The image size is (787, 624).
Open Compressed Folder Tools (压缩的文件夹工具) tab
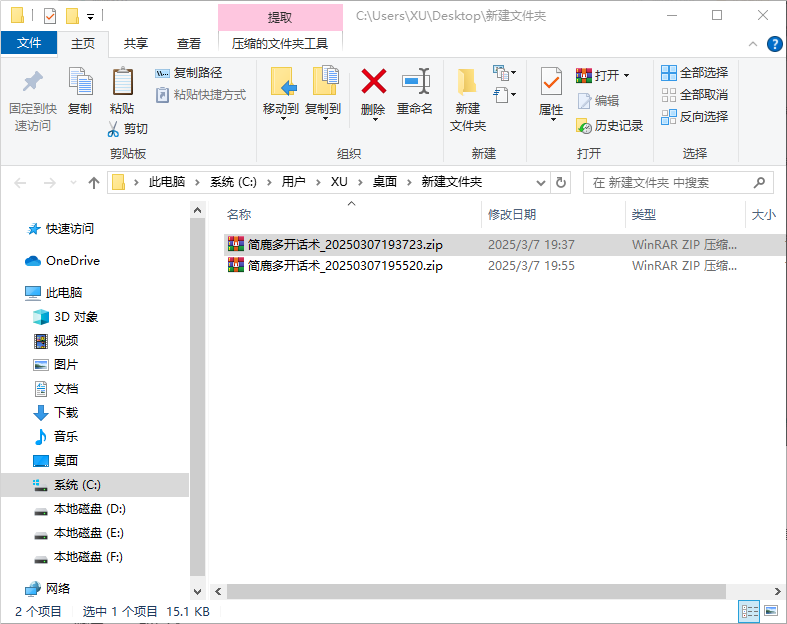280,44
